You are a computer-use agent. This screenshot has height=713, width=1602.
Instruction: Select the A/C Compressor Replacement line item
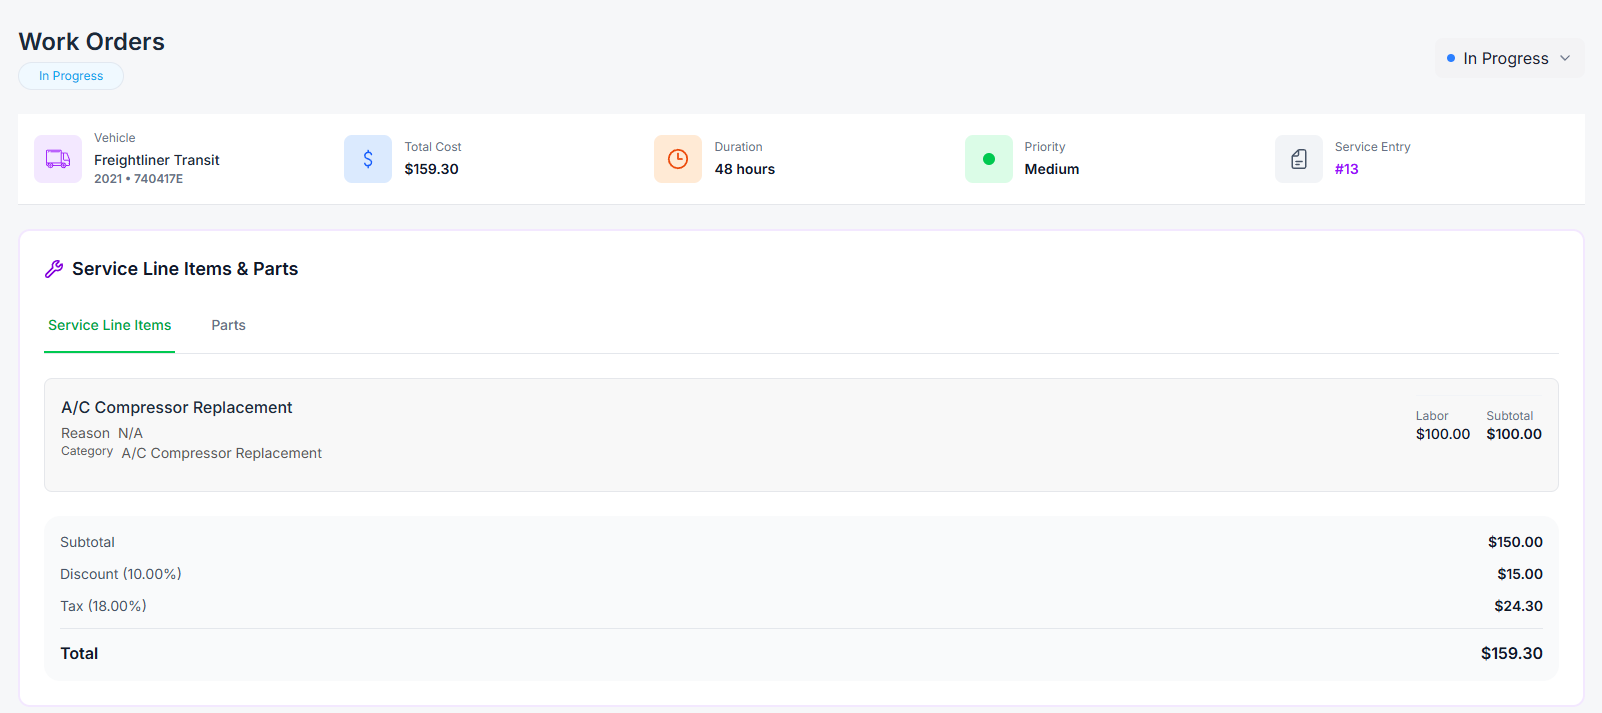(177, 407)
